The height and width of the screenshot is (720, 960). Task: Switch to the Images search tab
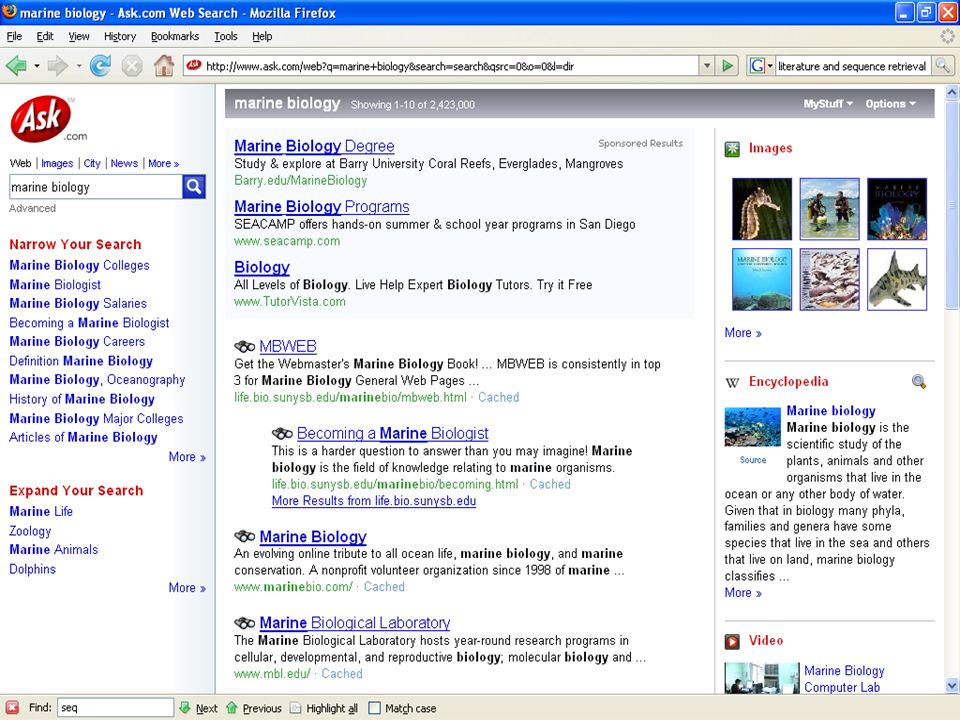(57, 163)
